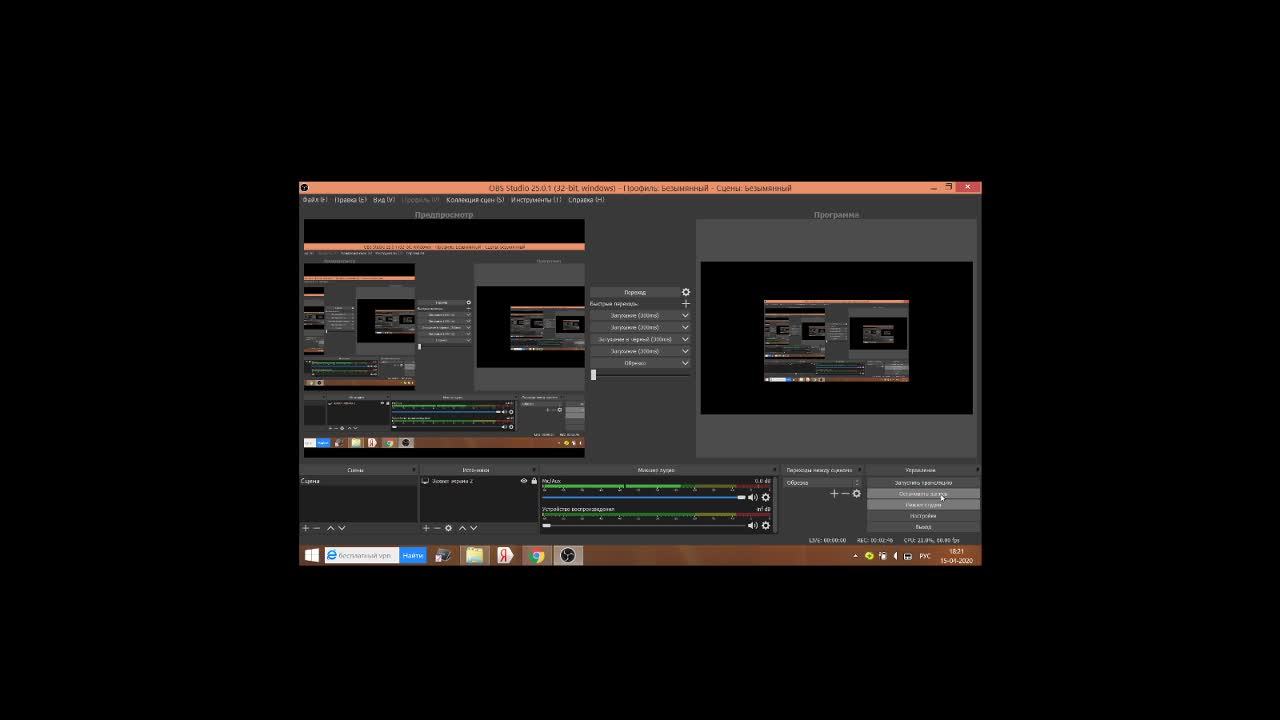Add a scene with the plus icon
This screenshot has width=1280, height=720.
[x=306, y=528]
